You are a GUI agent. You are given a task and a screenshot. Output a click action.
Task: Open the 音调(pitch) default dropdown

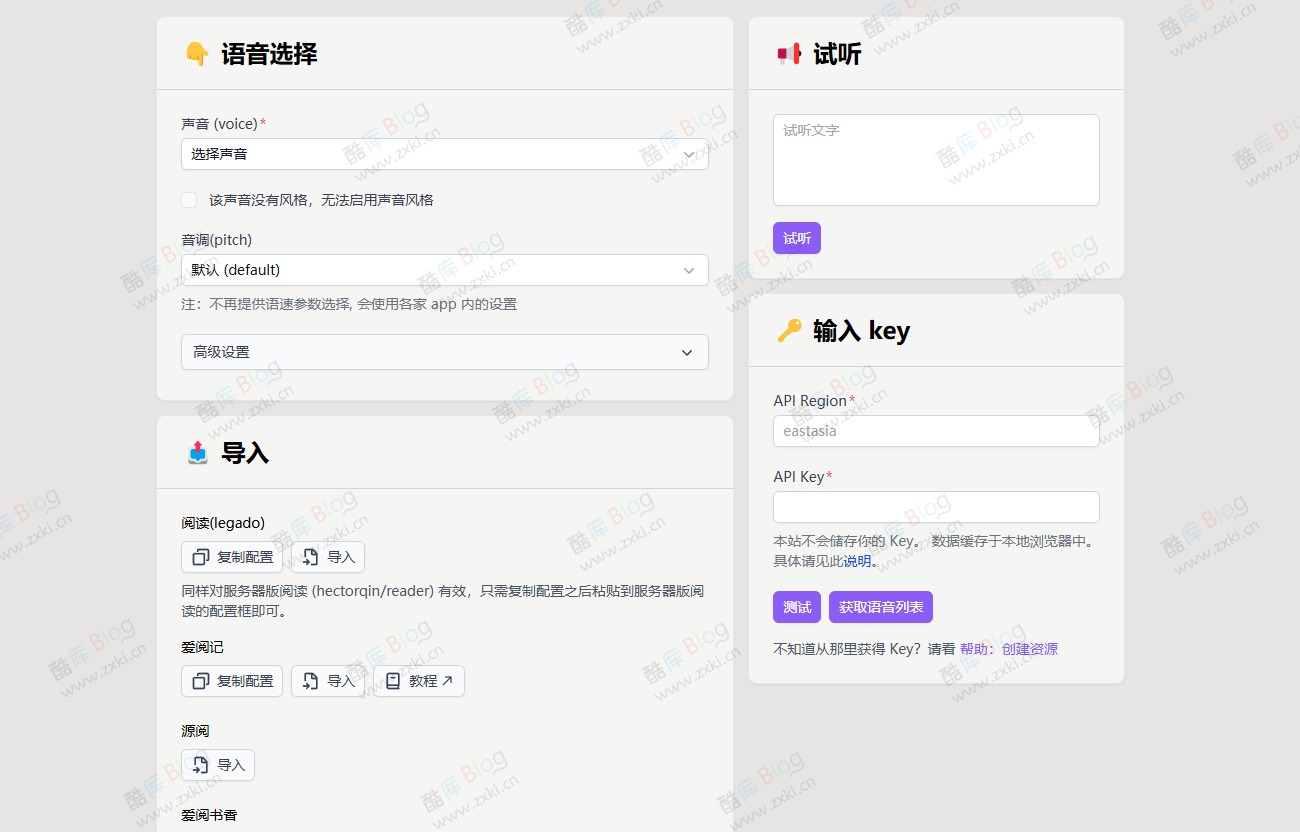pyautogui.click(x=444, y=269)
